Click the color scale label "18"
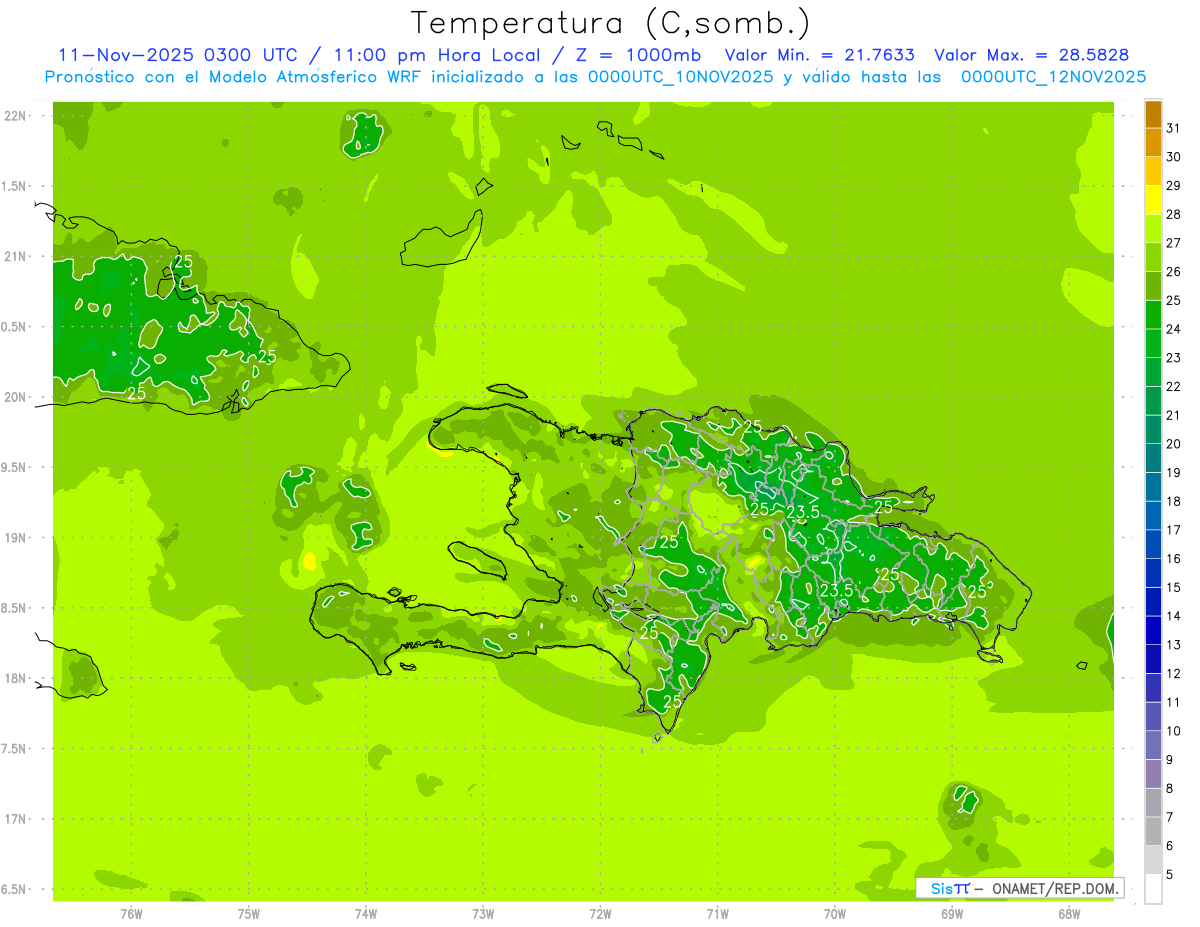This screenshot has width=1200, height=927. coord(1173,501)
